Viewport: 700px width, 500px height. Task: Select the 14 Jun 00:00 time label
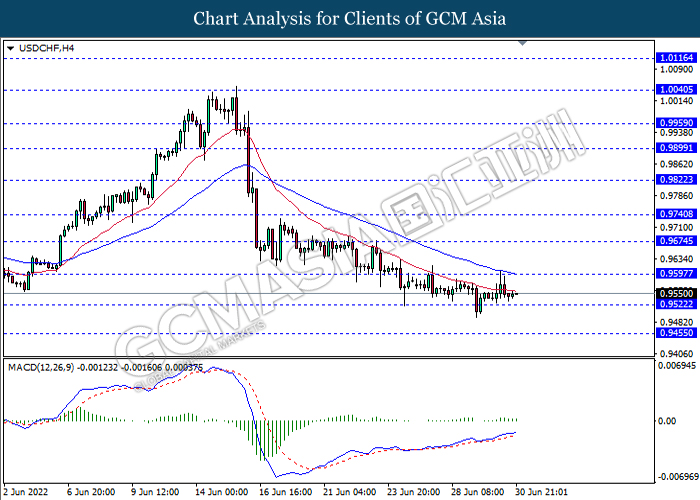221,492
